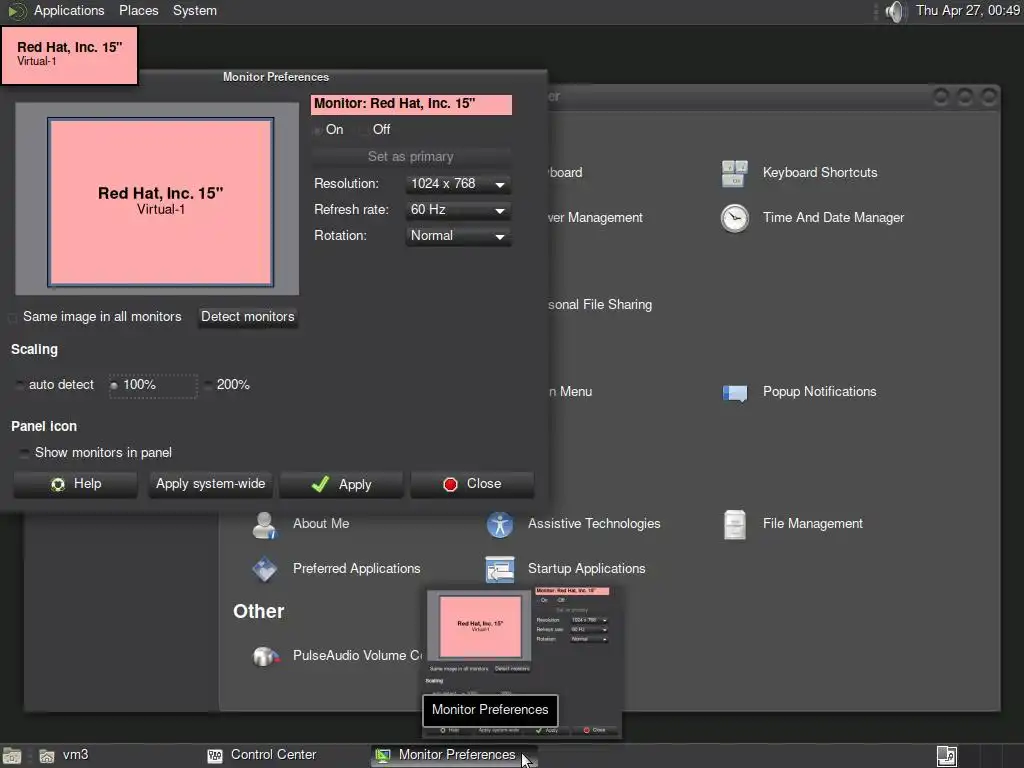Click the vm3 folder icon in taskbar
1024x768 pixels.
pos(46,756)
